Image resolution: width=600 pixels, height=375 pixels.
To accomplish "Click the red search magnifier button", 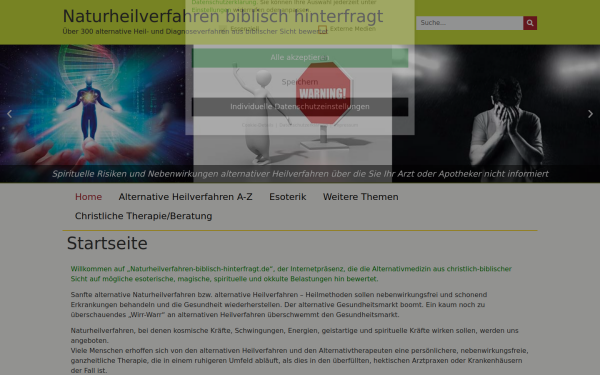I will [530, 23].
